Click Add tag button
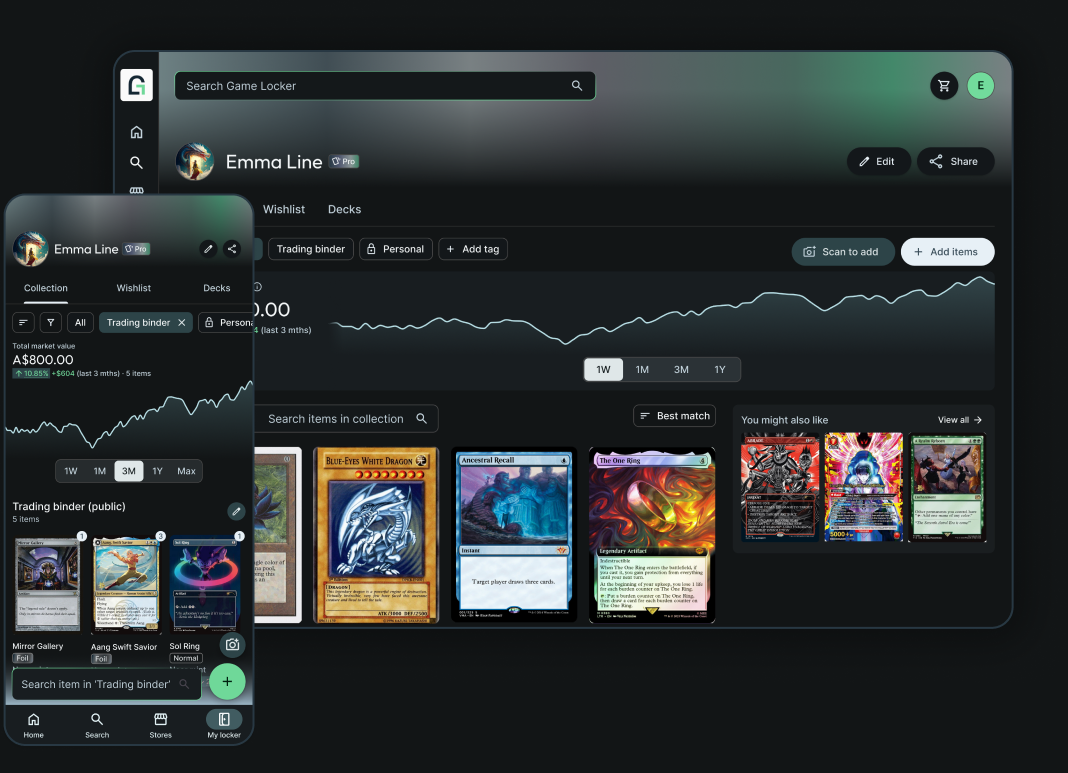Screen dimensions: 1068x773 pos(473,249)
